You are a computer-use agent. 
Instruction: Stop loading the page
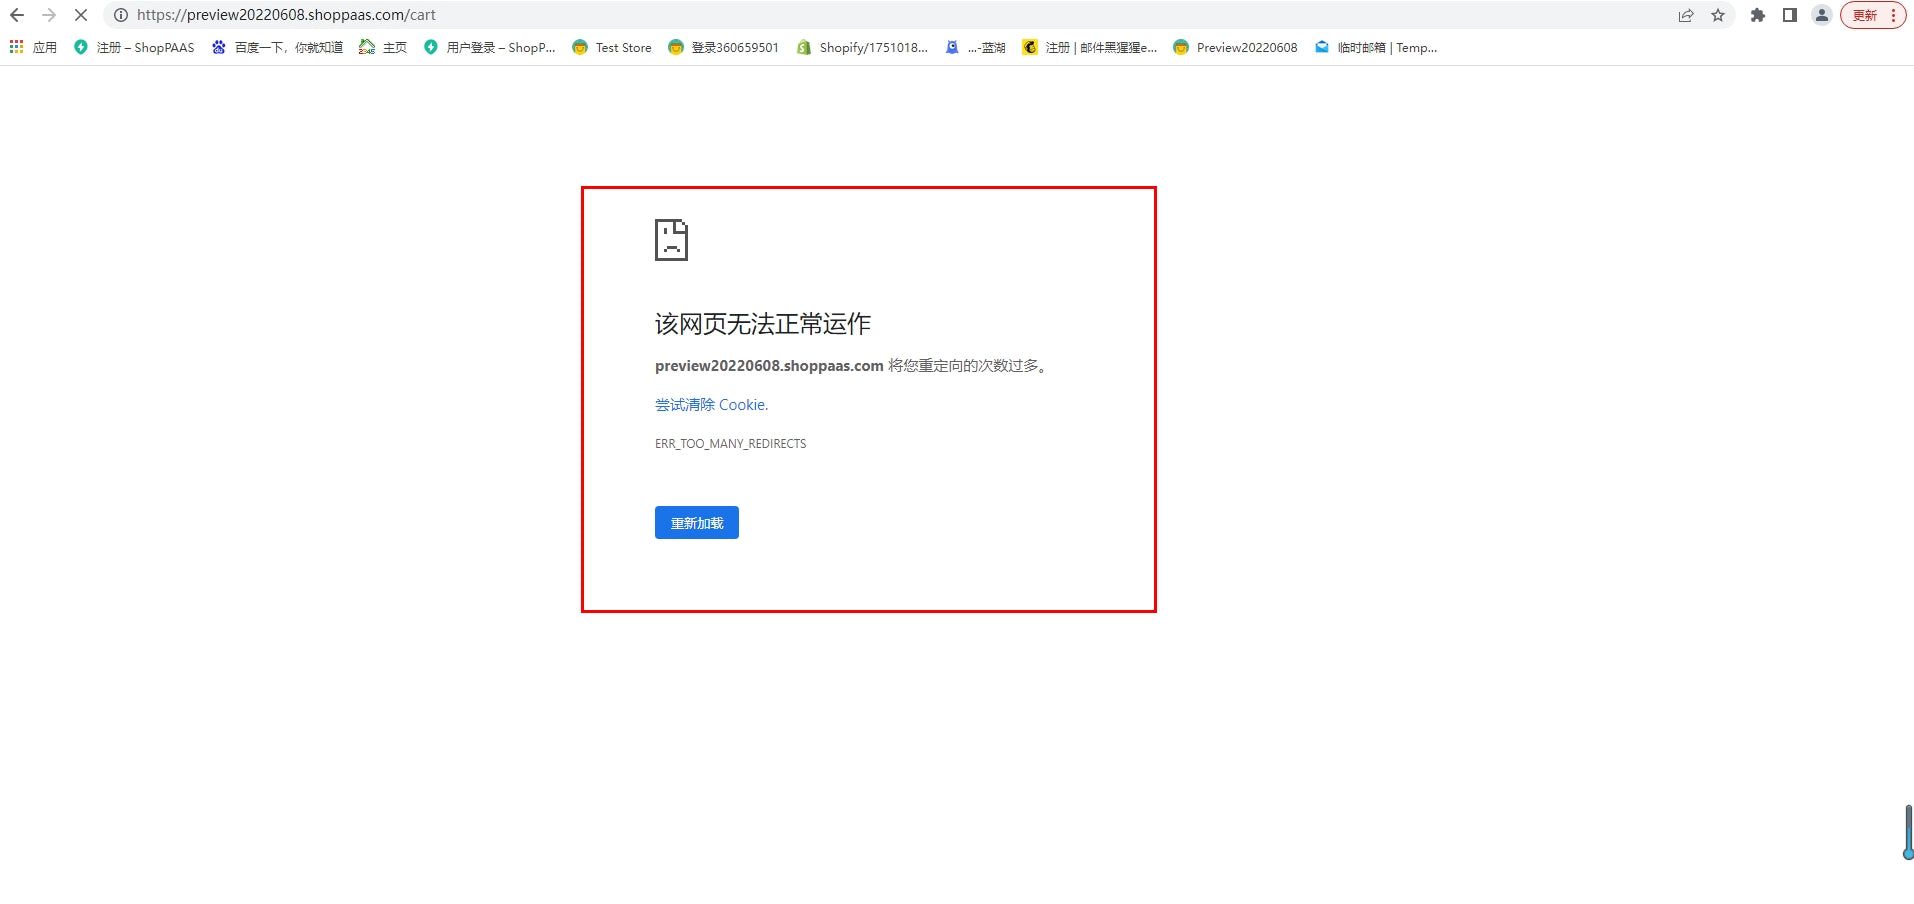tap(81, 15)
